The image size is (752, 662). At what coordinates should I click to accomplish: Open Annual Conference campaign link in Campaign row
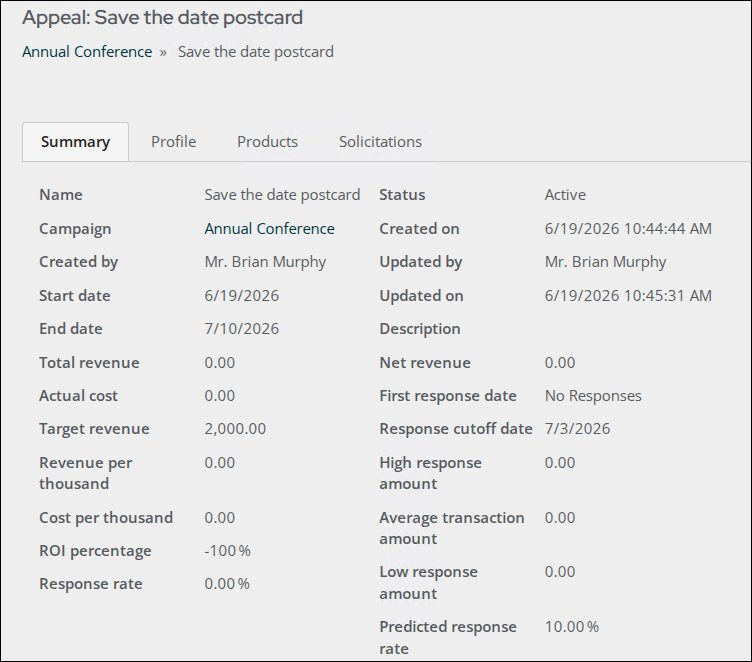(x=270, y=229)
